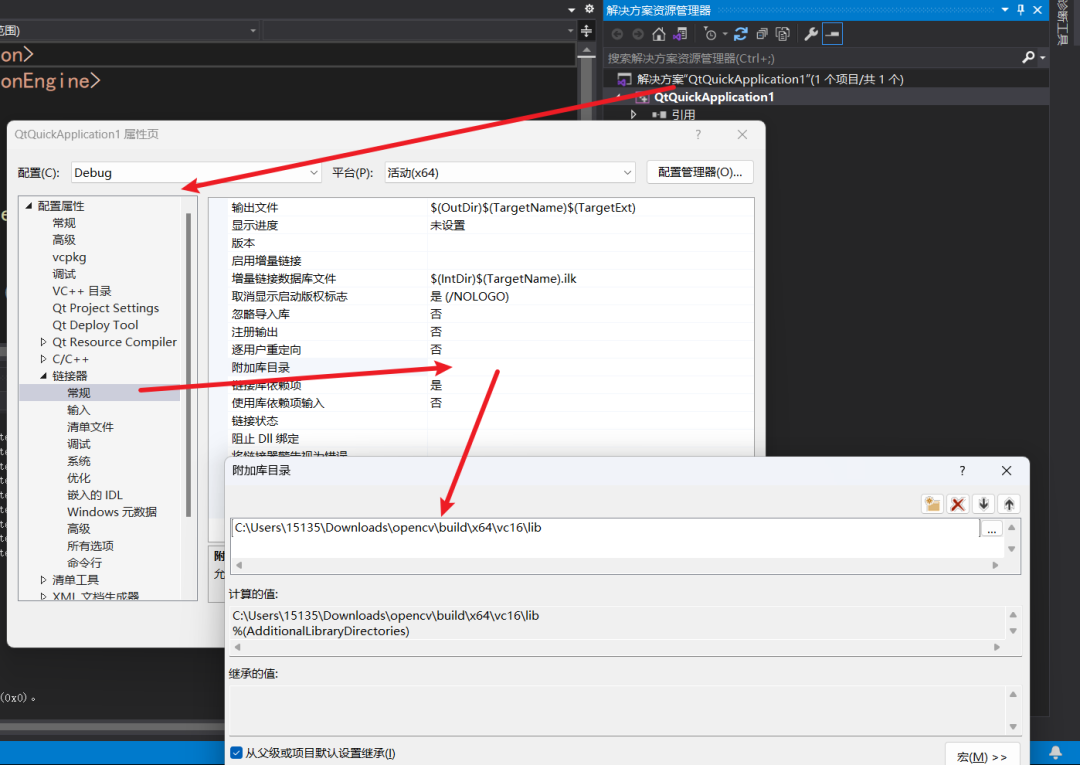Move the library directory line down
This screenshot has width=1080, height=765.
click(x=984, y=504)
